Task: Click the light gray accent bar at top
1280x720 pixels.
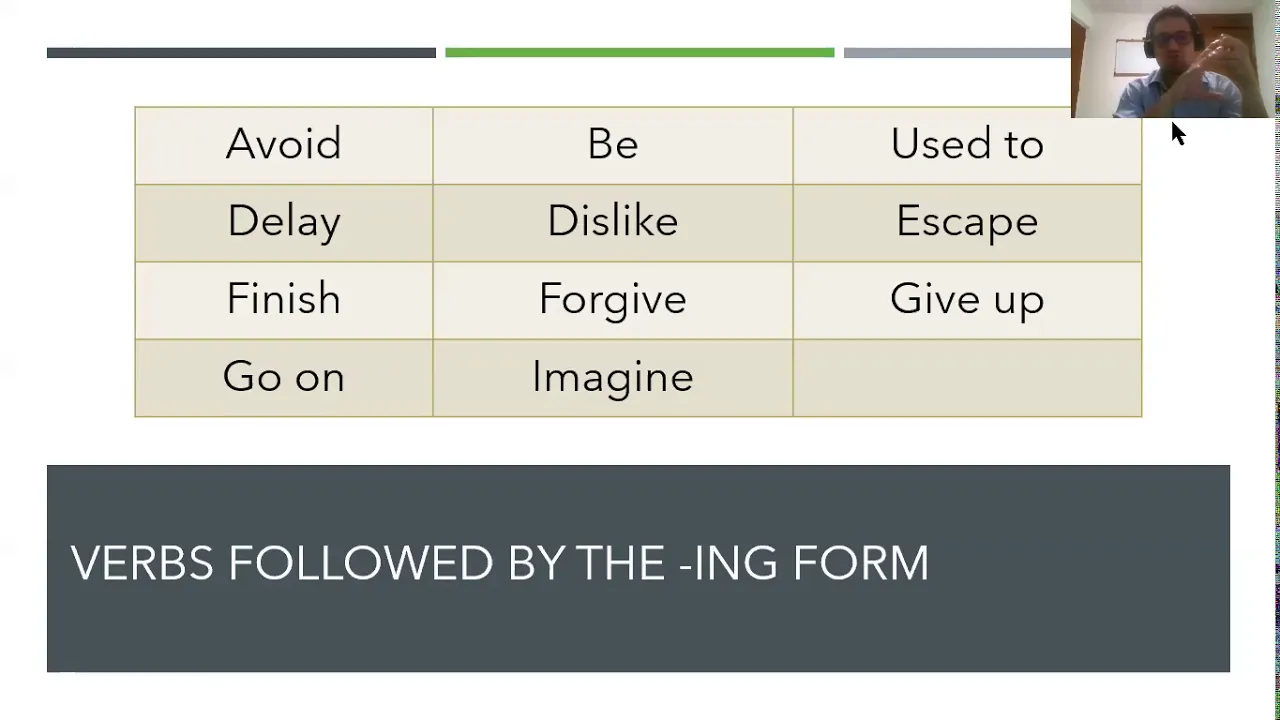Action: tap(957, 52)
